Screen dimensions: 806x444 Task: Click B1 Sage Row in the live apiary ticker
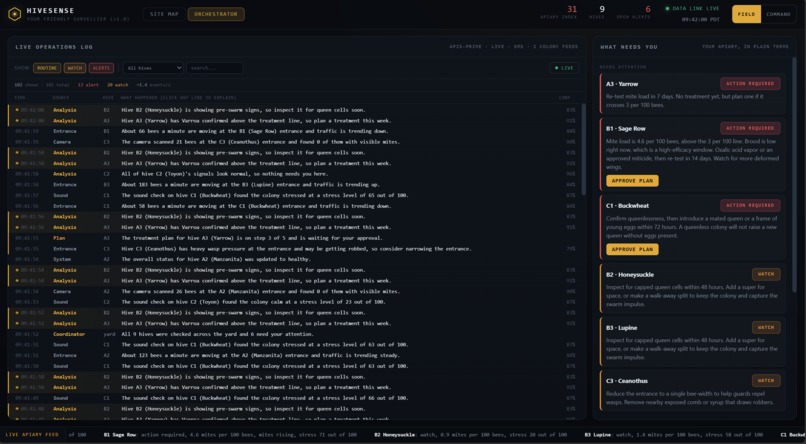tap(120, 435)
